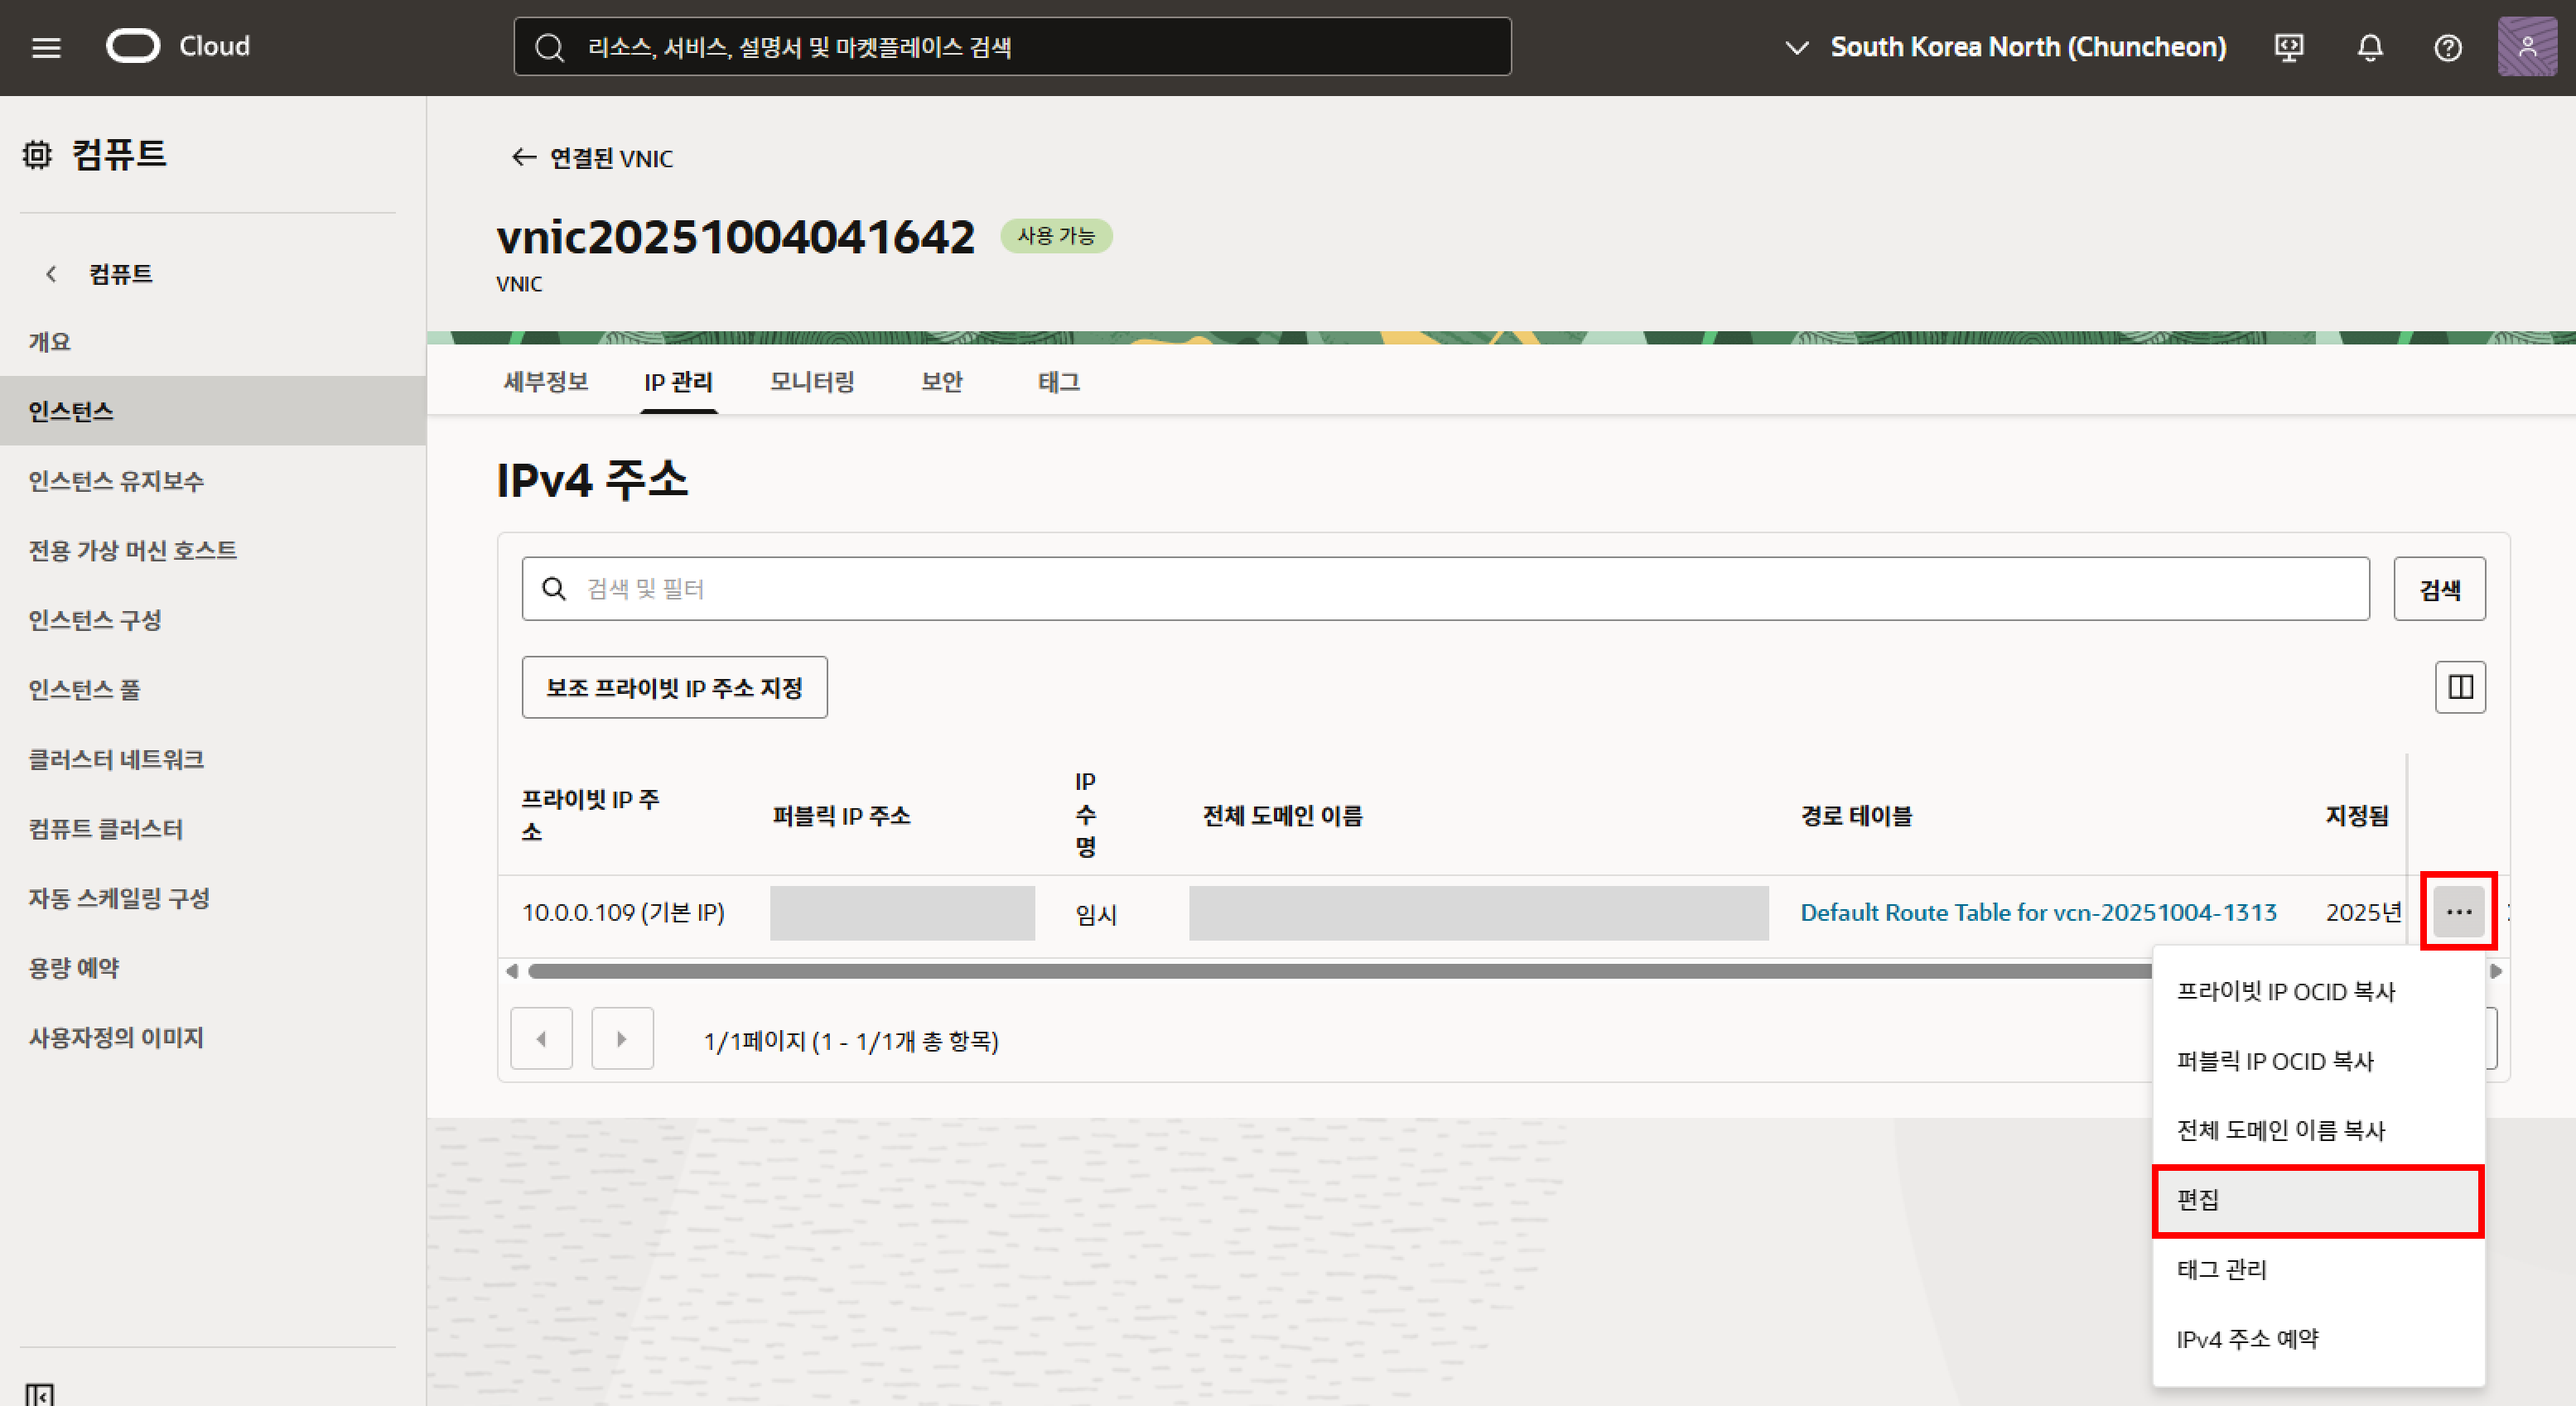The height and width of the screenshot is (1406, 2576).
Task: Select 편집 from the context menu
Action: click(x=2317, y=1200)
